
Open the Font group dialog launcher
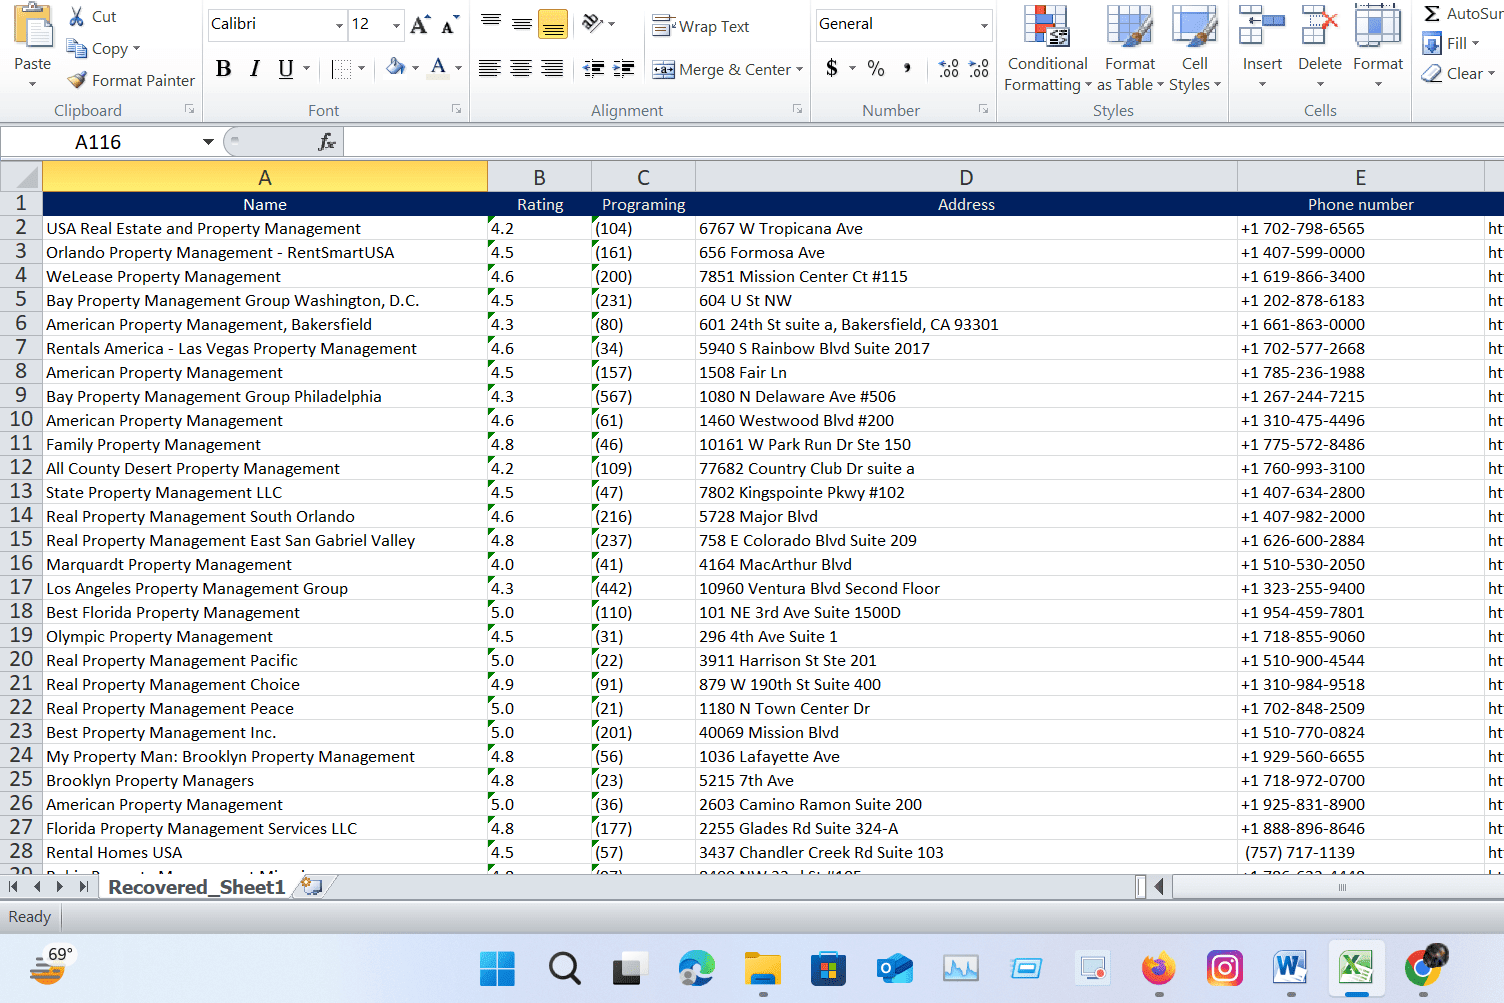tap(456, 109)
